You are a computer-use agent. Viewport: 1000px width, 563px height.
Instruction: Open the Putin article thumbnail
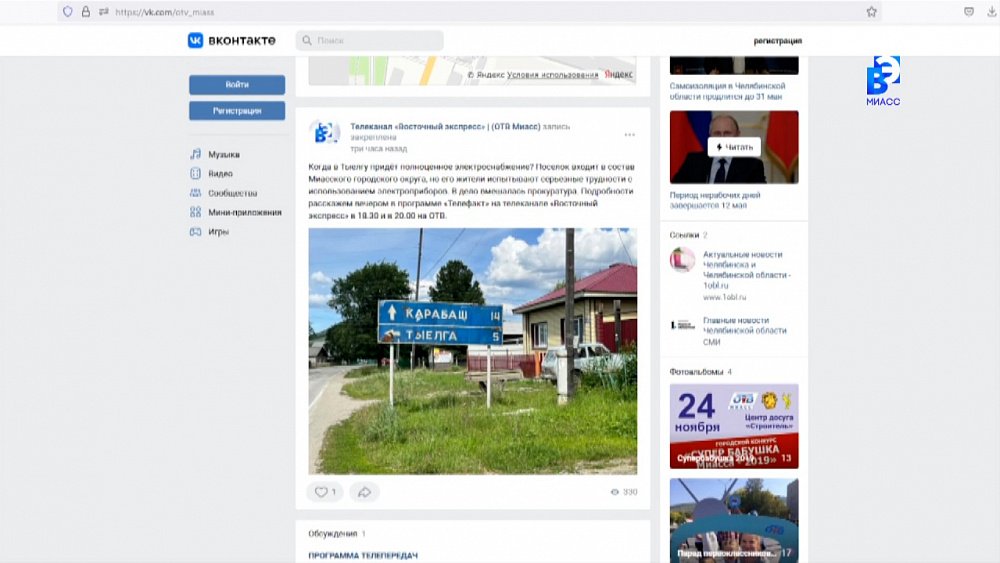point(734,147)
